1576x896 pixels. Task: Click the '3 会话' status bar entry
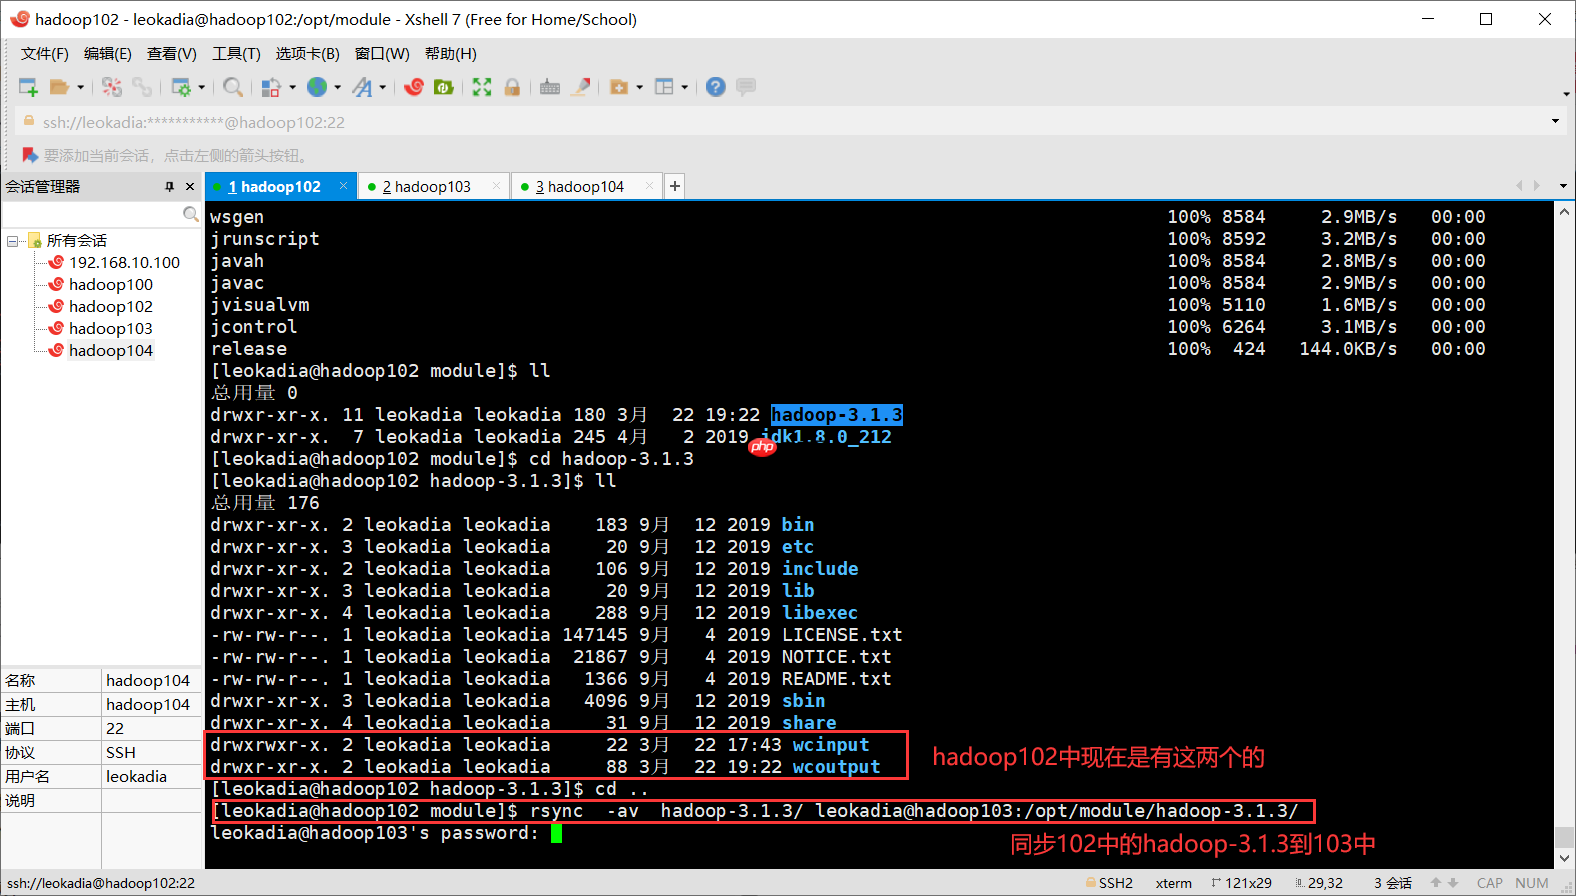tap(1393, 883)
